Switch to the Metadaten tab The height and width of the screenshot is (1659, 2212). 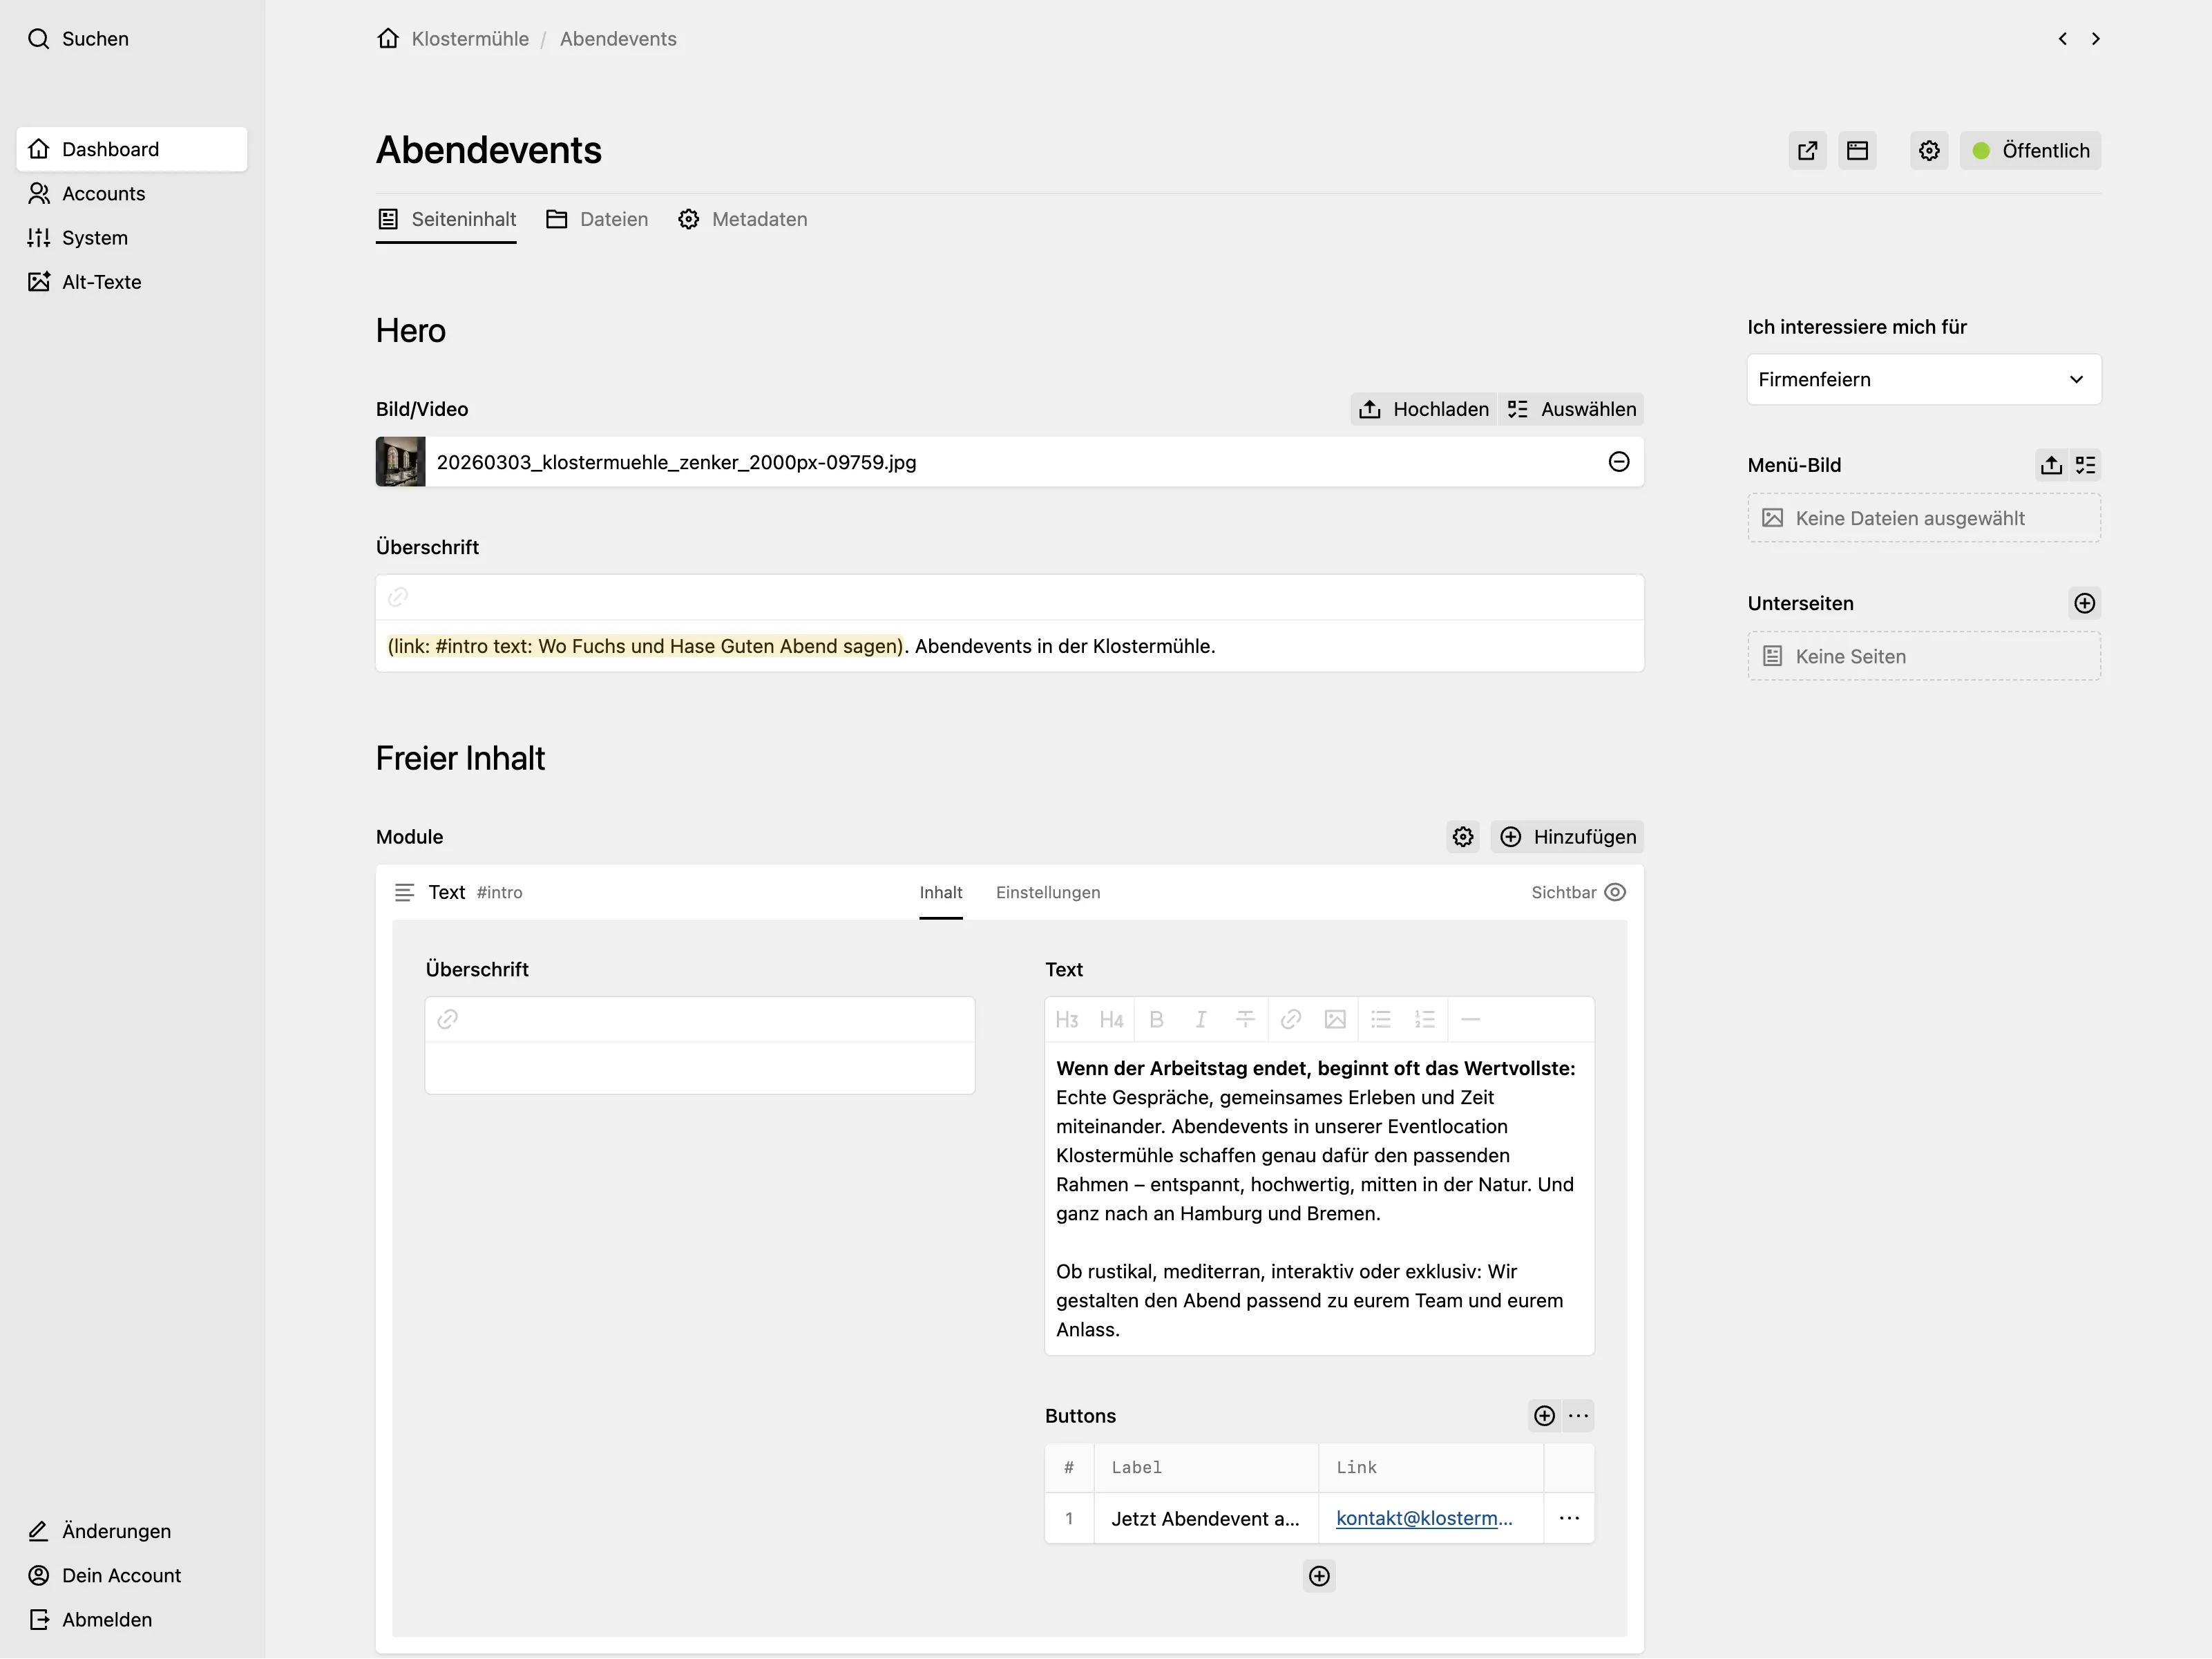pos(742,219)
